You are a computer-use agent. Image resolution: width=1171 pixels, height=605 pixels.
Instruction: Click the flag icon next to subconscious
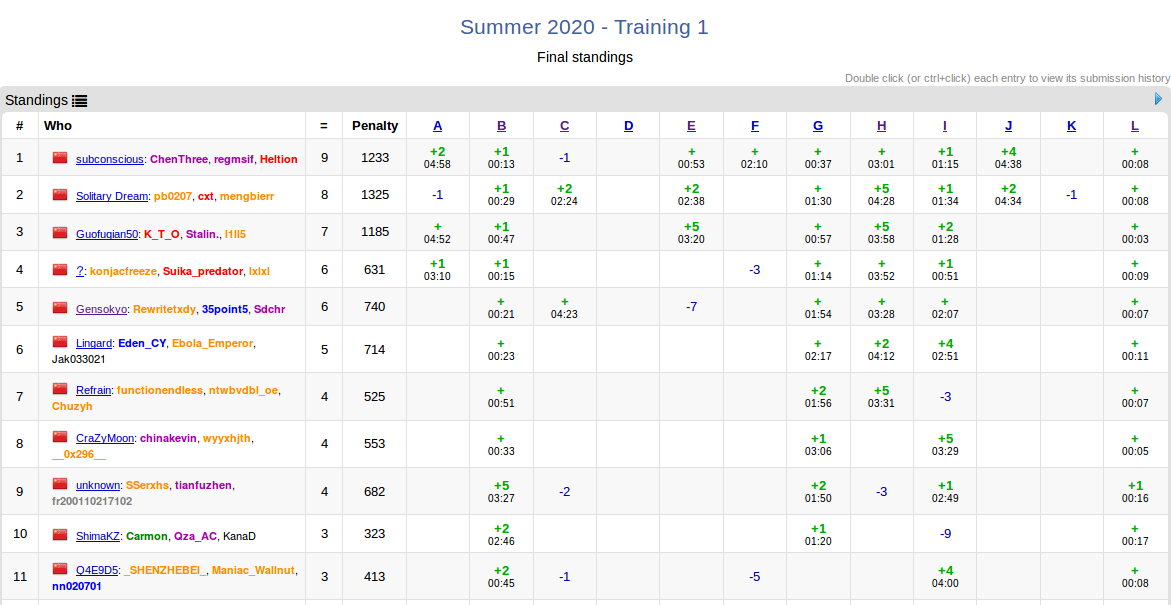60,158
